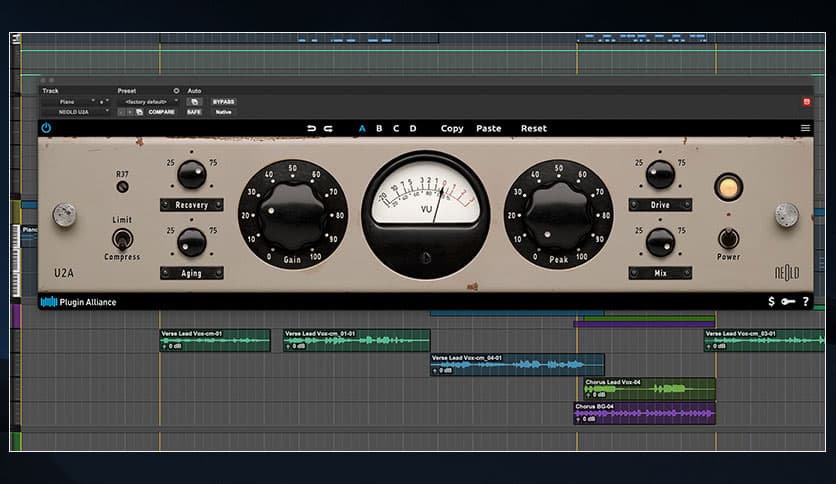
Task: Click the COMPARE button
Action: pos(162,112)
